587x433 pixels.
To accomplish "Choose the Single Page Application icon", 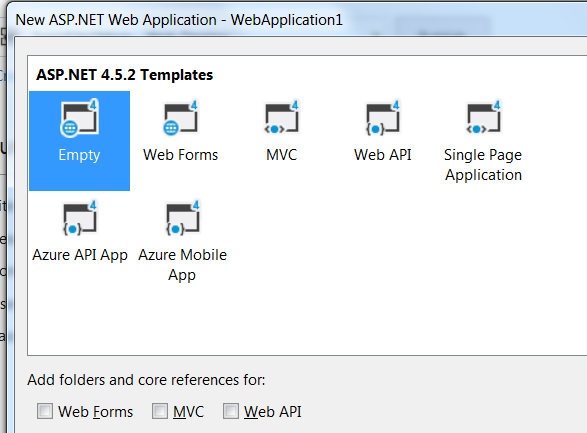I will pyautogui.click(x=483, y=118).
